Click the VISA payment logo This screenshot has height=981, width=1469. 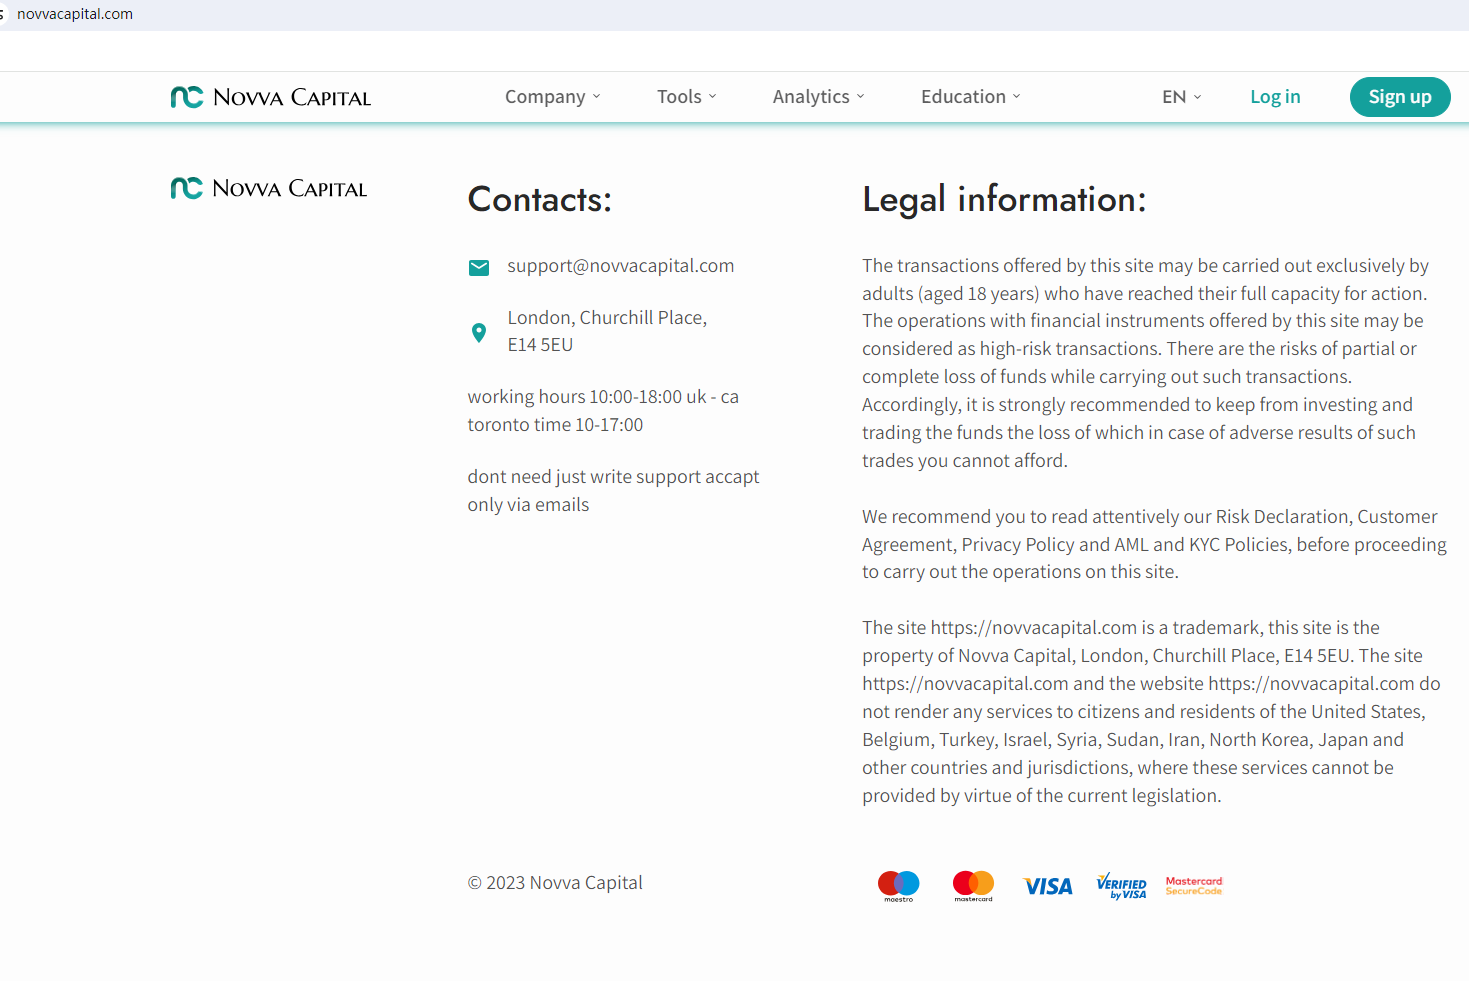(1047, 886)
